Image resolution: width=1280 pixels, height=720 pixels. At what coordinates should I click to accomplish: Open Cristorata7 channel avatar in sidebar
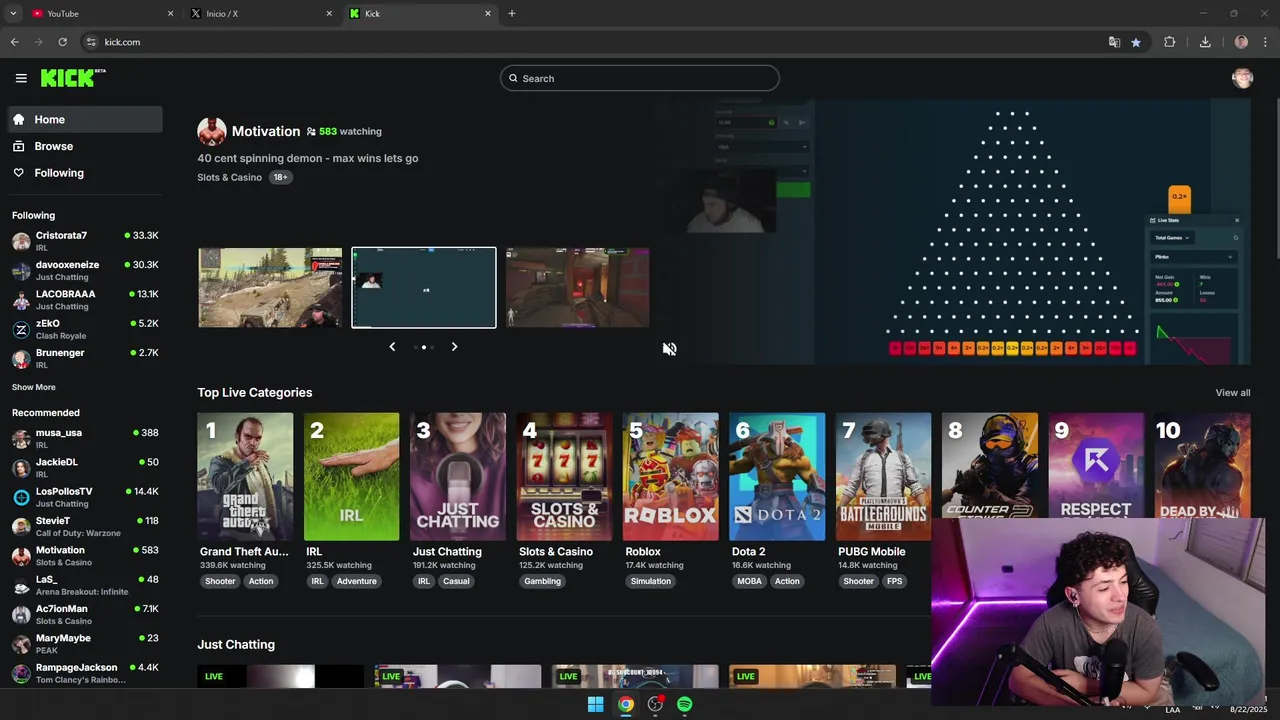[x=21, y=241]
